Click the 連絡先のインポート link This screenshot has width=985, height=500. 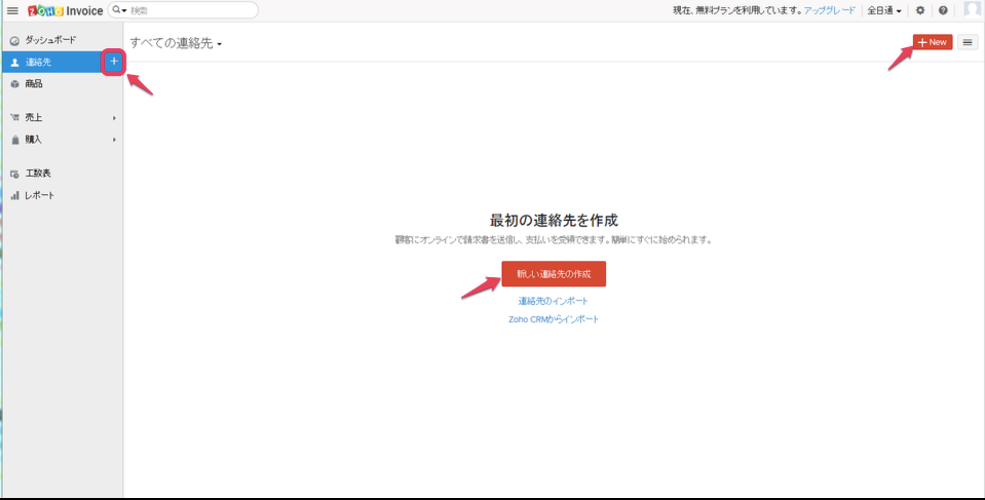pos(553,301)
